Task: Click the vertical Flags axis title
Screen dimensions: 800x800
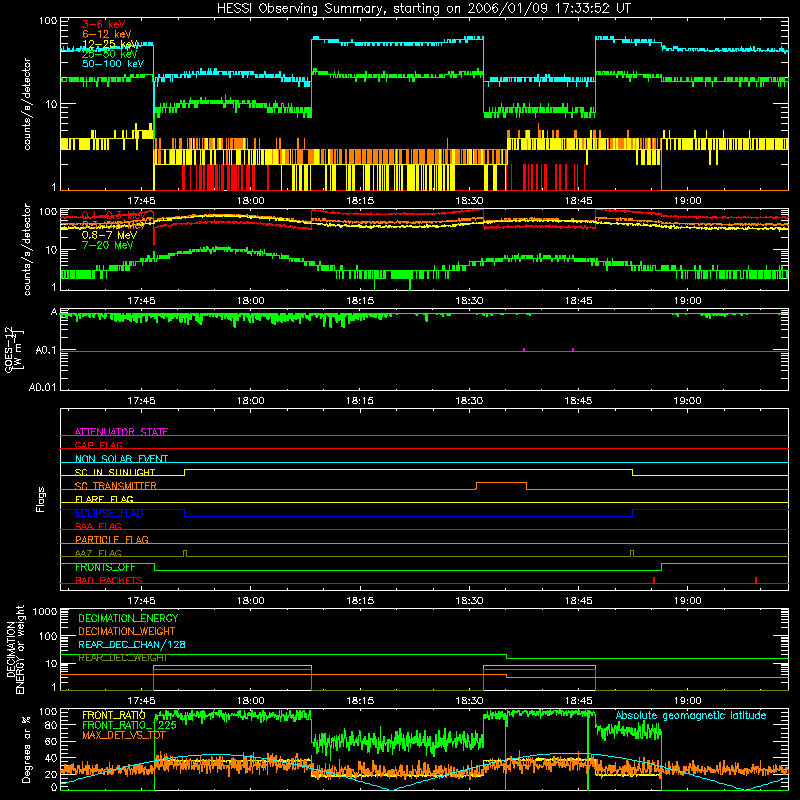Action: point(41,499)
